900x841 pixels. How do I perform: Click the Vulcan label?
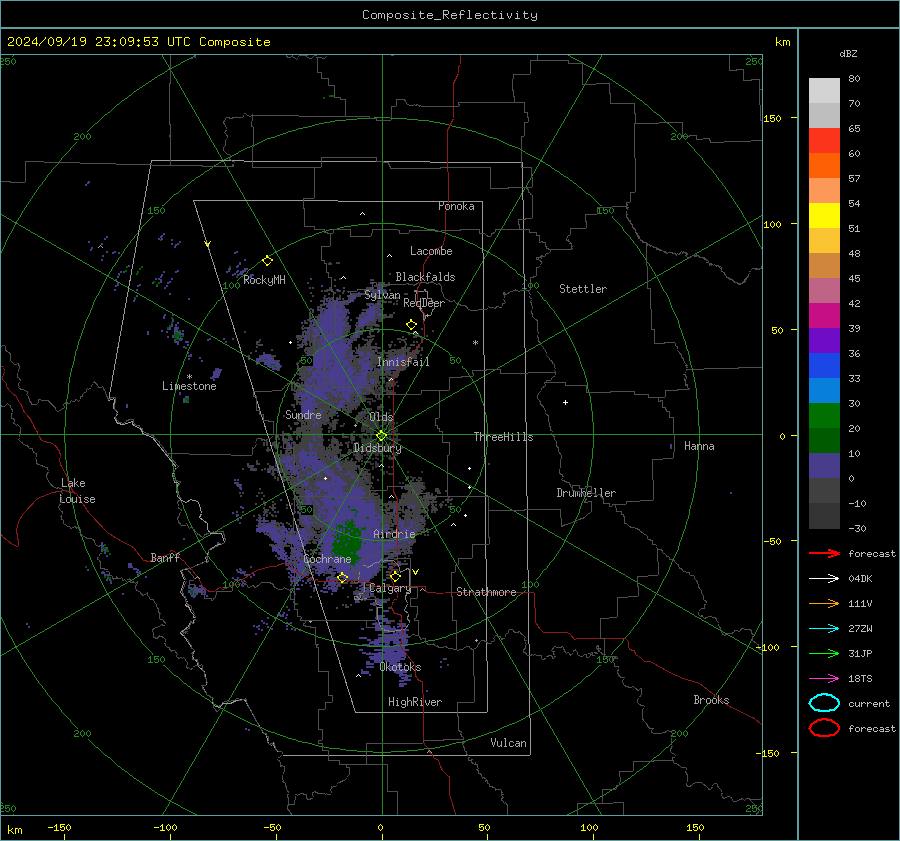[x=509, y=743]
